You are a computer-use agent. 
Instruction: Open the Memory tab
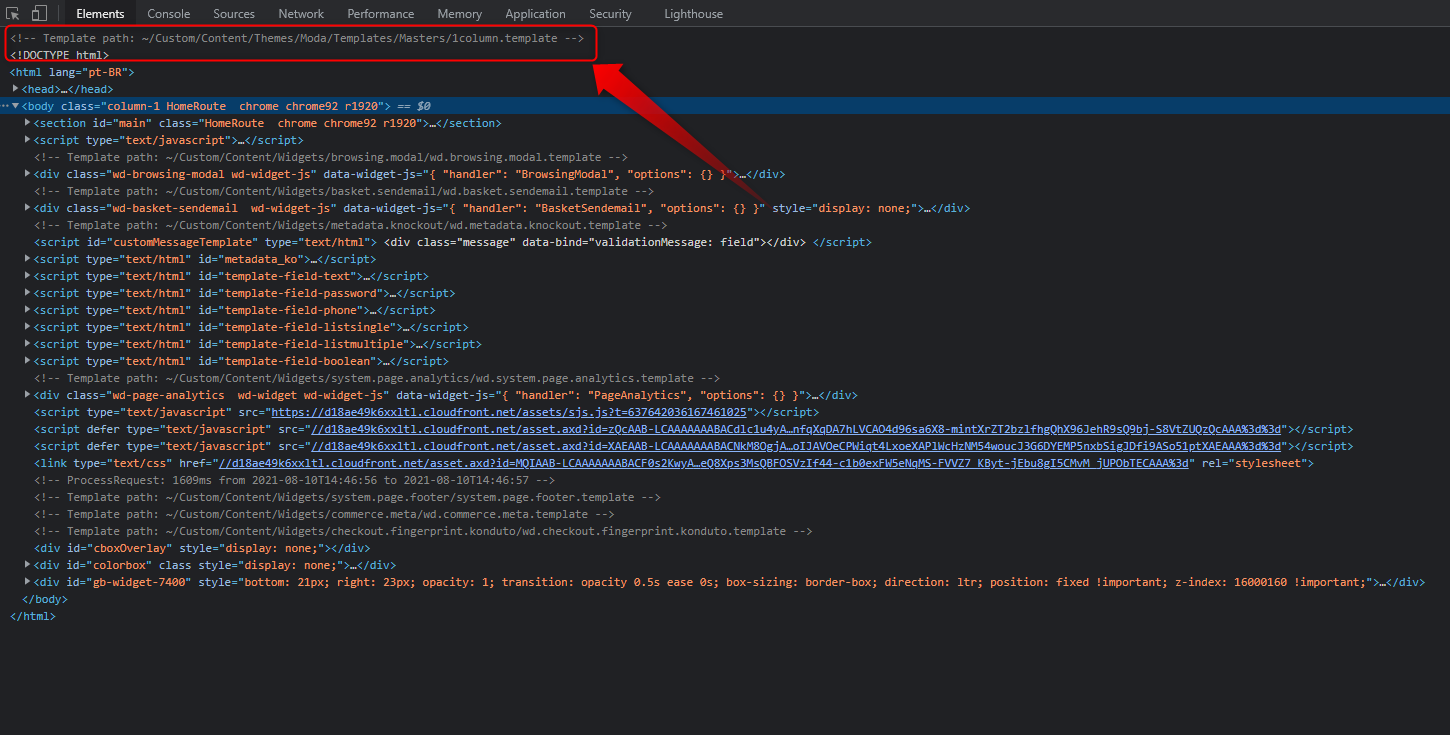tap(460, 14)
